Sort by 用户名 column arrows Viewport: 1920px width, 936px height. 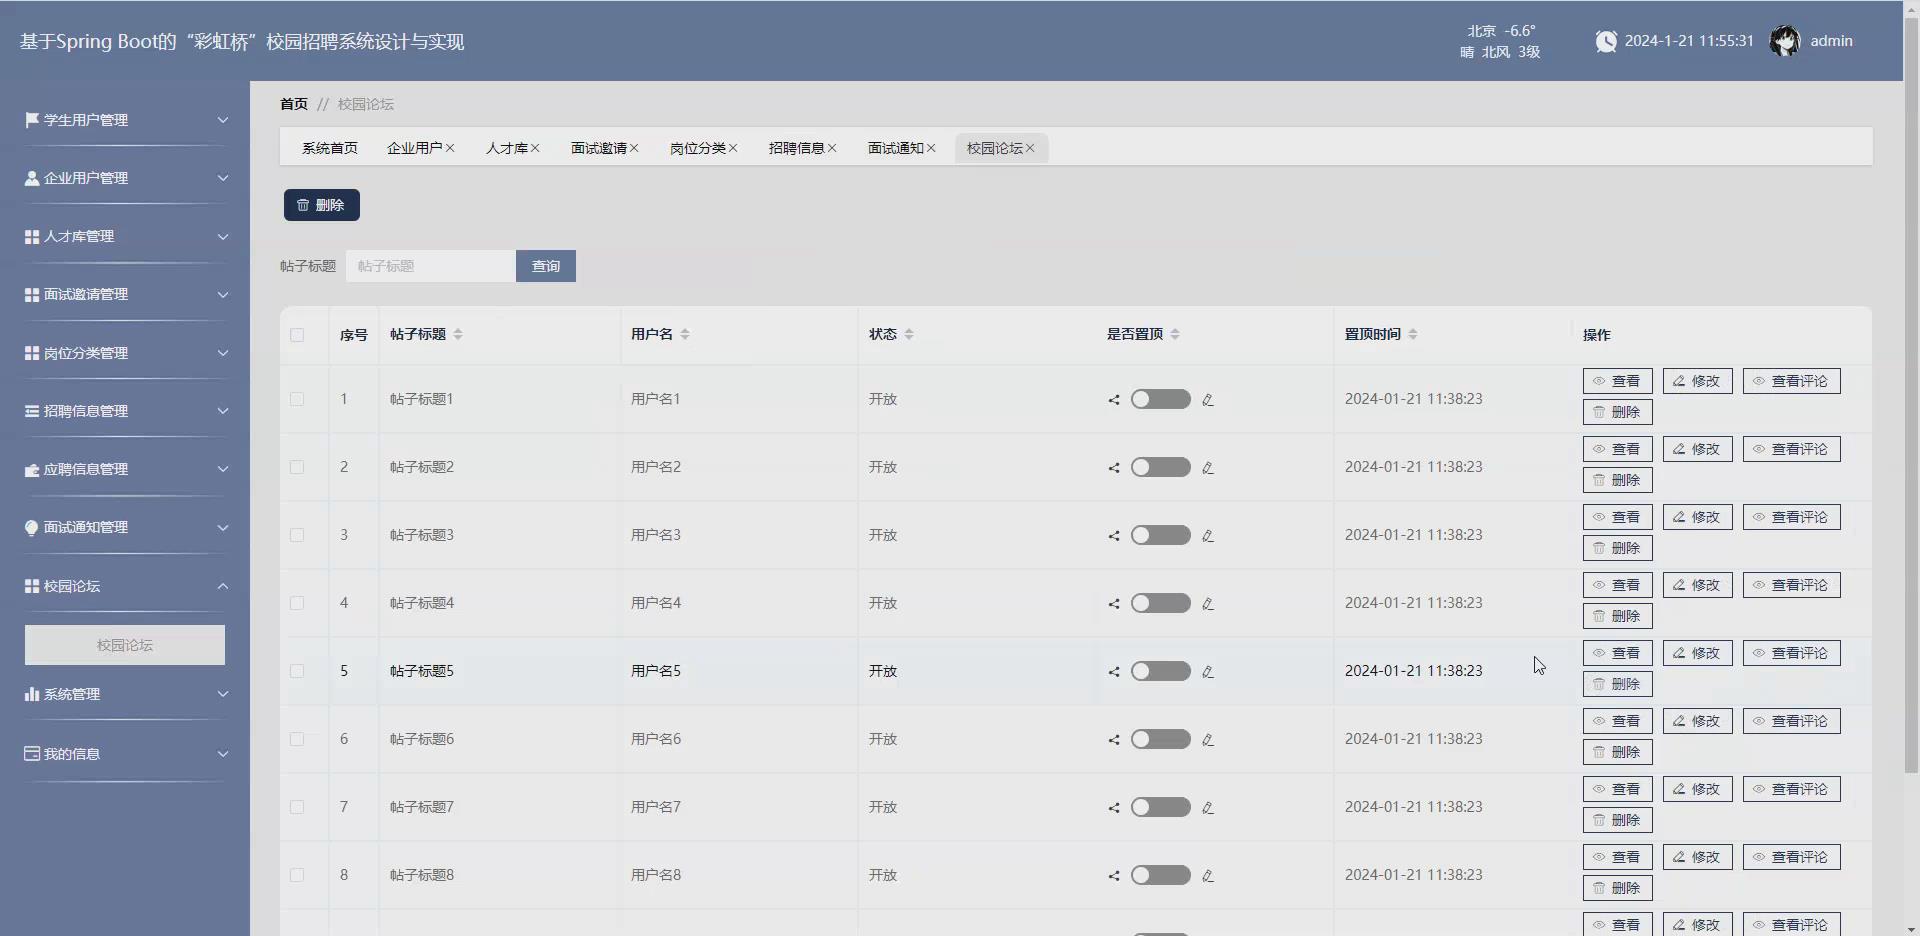click(x=685, y=334)
